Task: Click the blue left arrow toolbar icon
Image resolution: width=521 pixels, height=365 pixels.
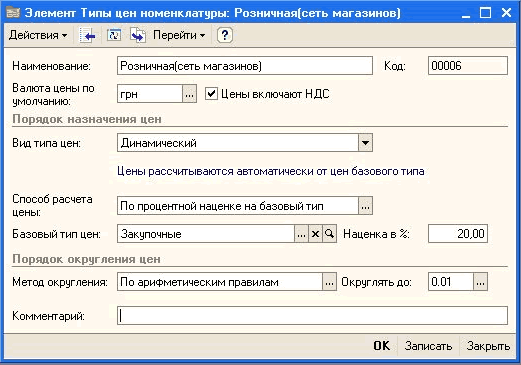Action: pos(87,35)
